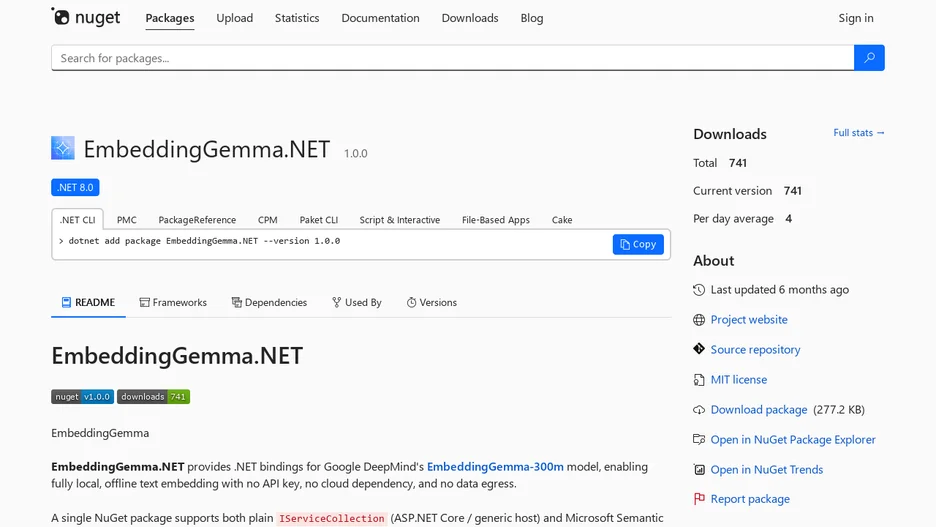Click Open in NuGet Trends
Viewport: 936px width, 527px height.
point(766,470)
